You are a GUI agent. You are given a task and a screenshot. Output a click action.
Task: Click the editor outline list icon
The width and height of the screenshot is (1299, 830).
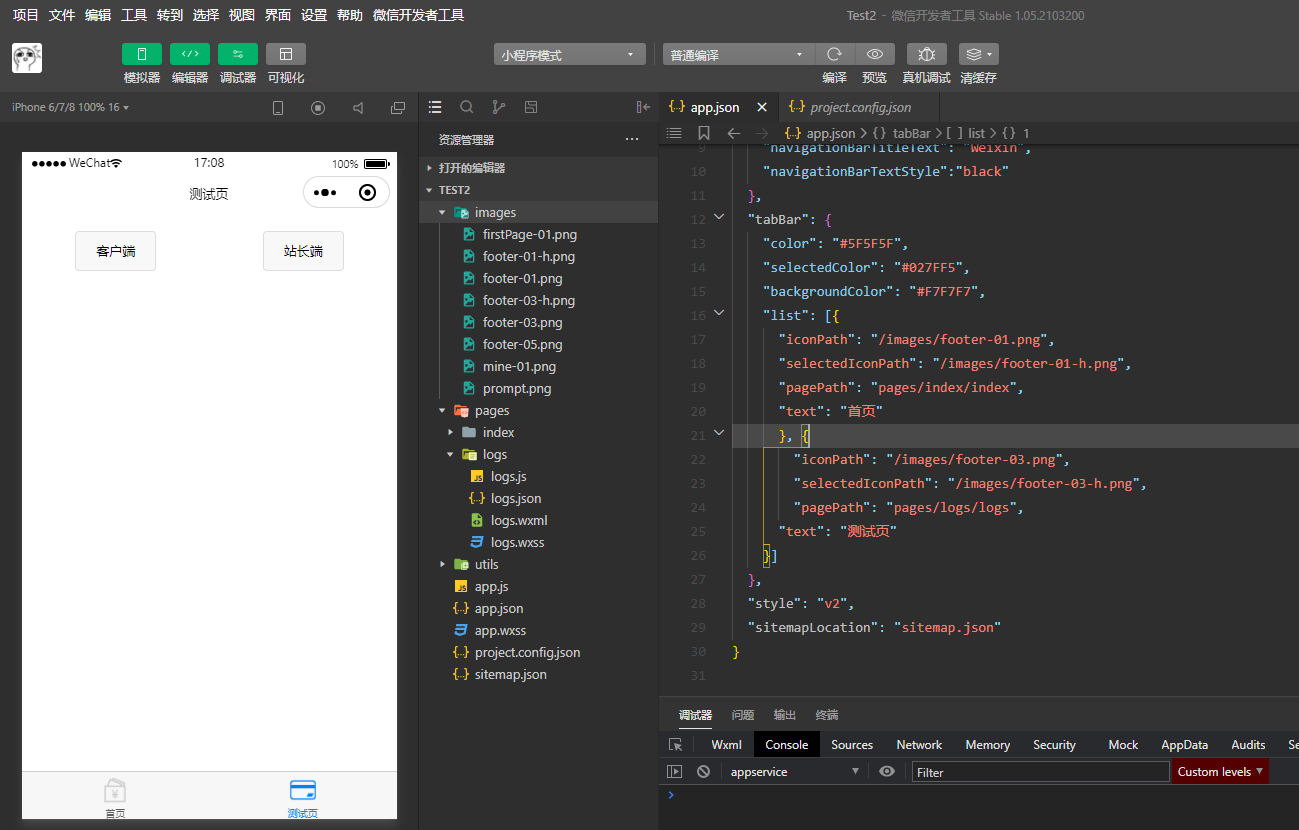pyautogui.click(x=674, y=133)
